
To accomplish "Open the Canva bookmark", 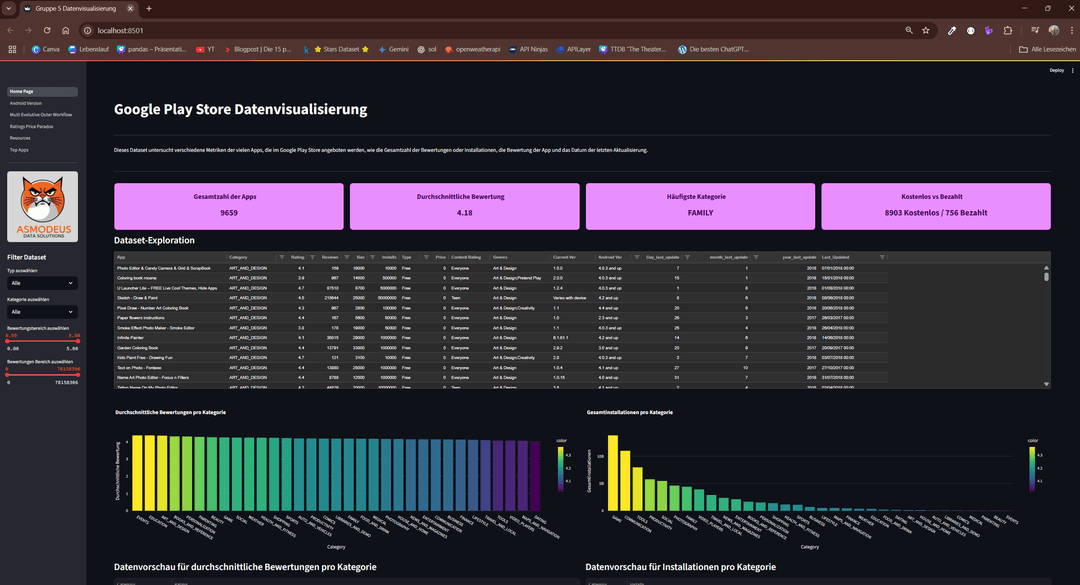I will (x=45, y=49).
